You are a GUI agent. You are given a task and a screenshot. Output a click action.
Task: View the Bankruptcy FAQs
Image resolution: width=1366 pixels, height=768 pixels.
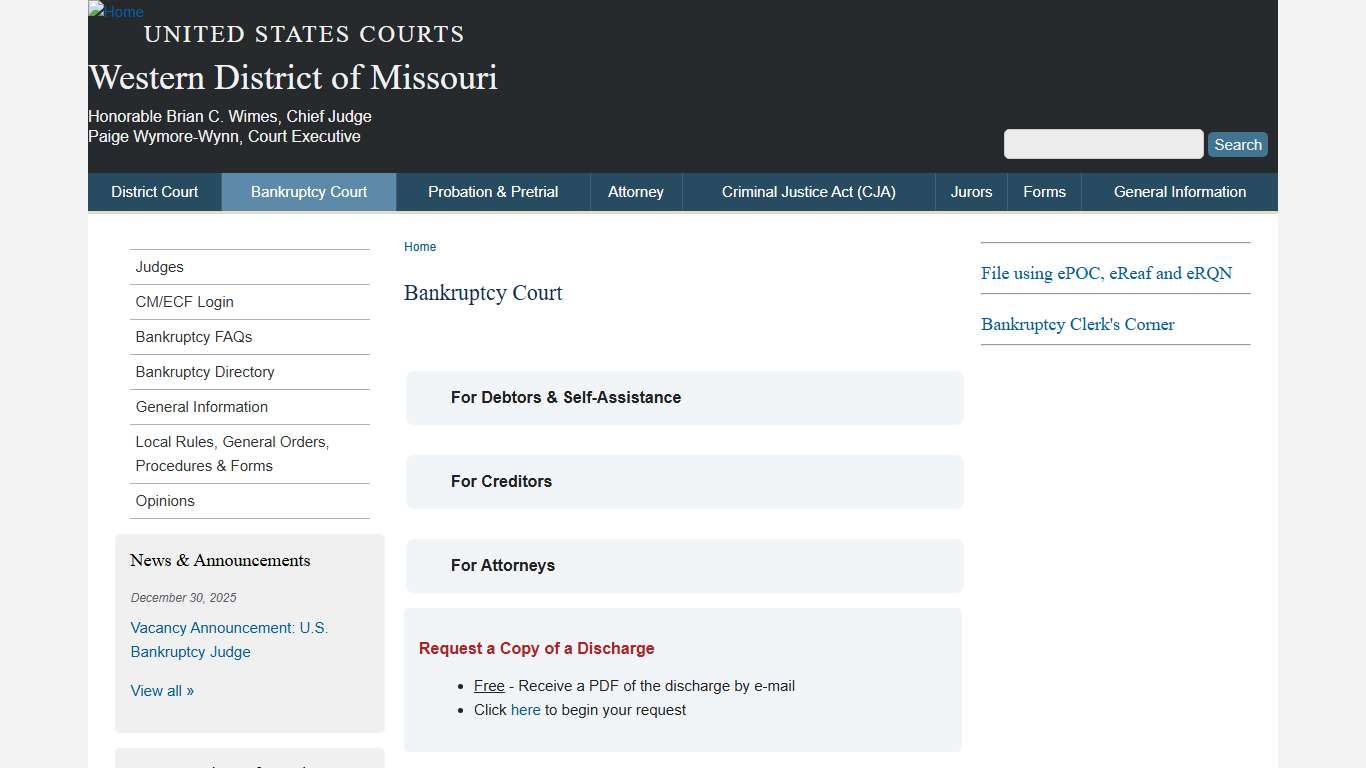194,337
